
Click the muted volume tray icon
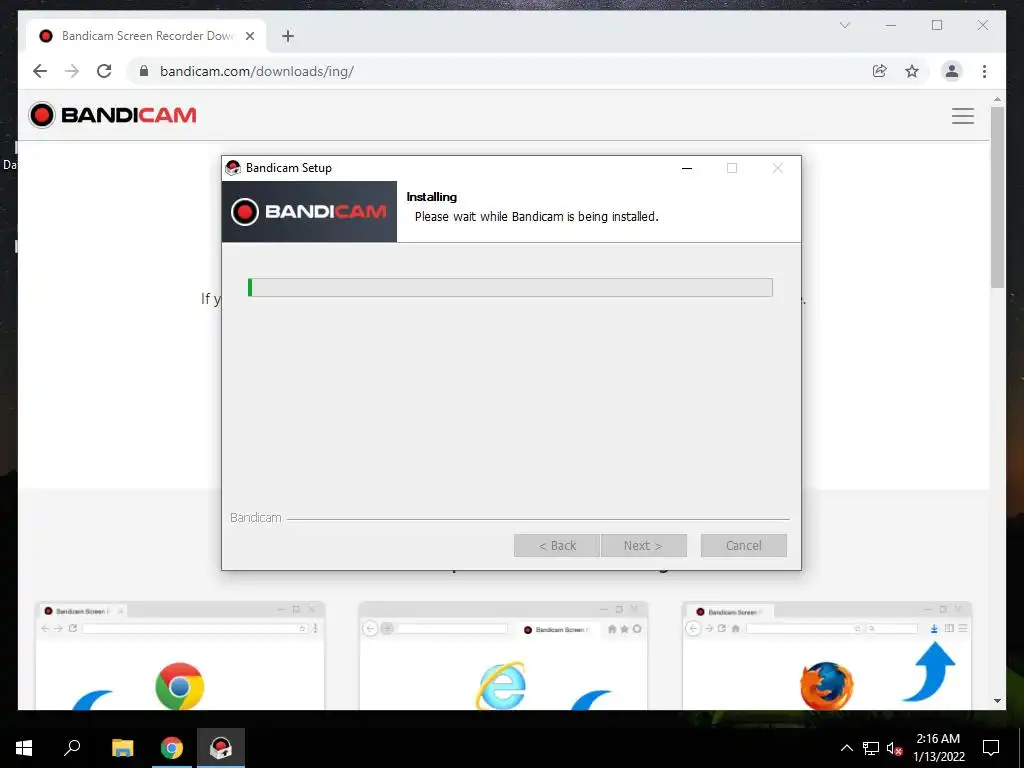(895, 748)
